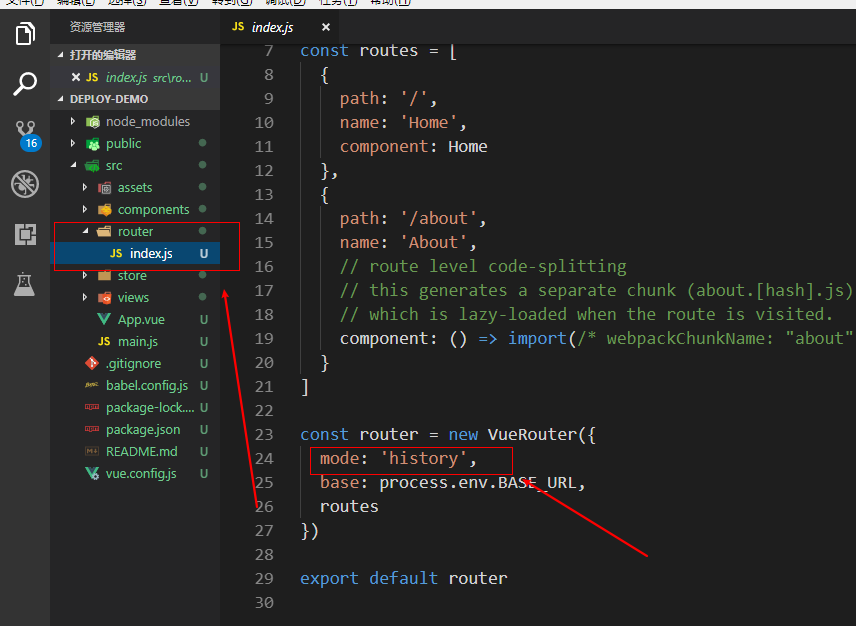Select the assets folder name

(135, 188)
